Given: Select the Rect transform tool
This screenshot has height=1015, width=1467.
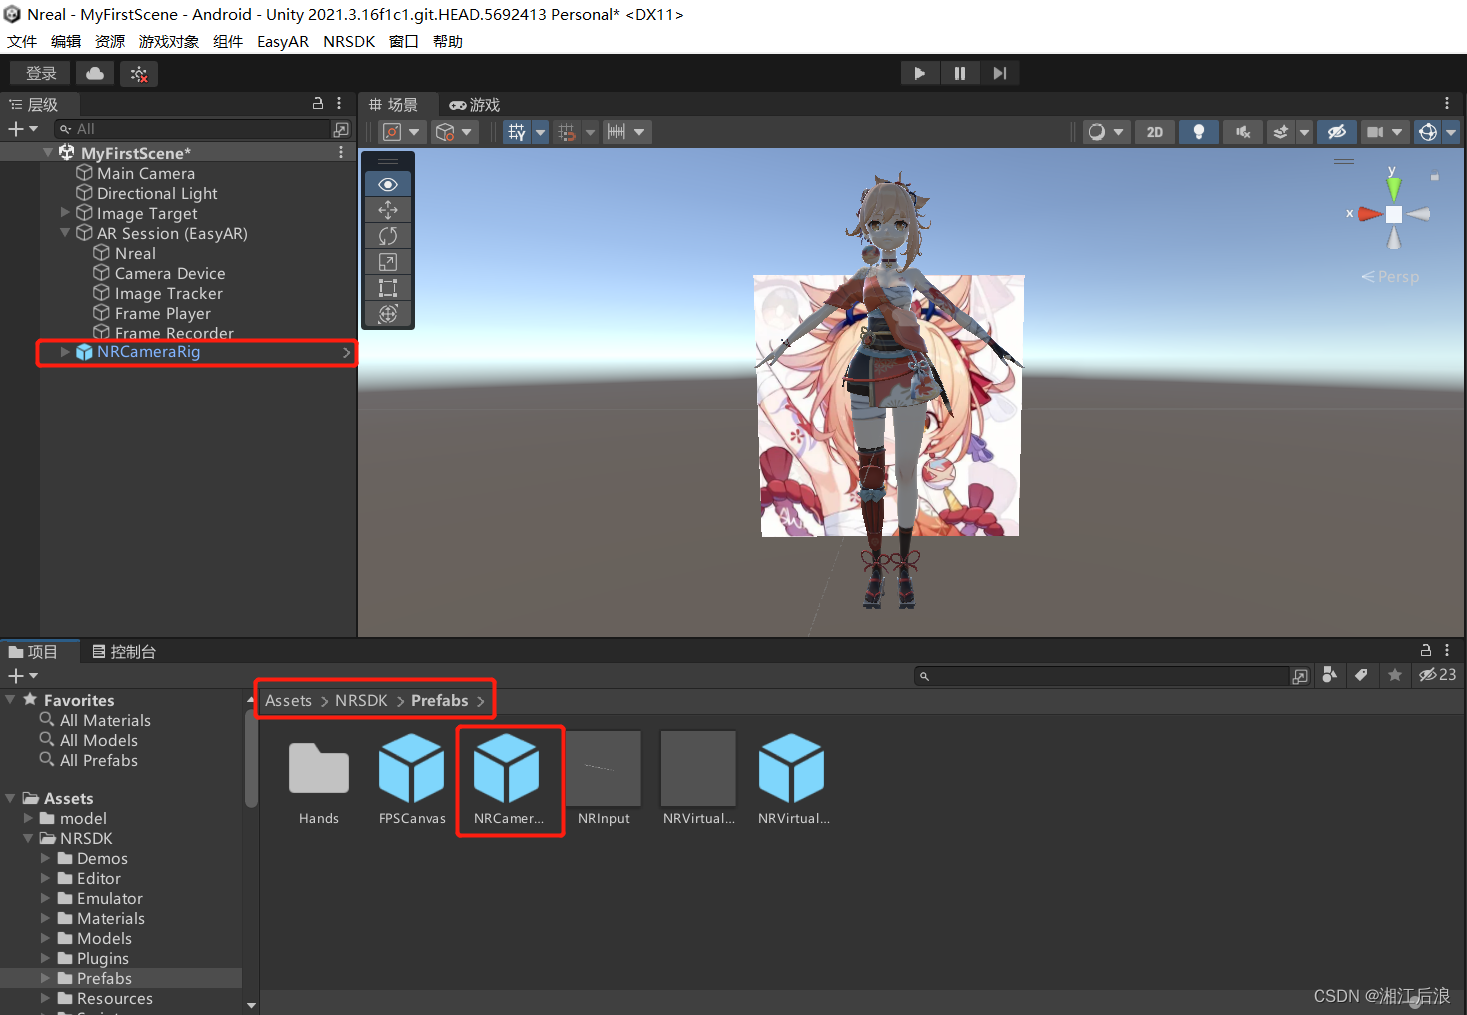Looking at the screenshot, I should (388, 288).
